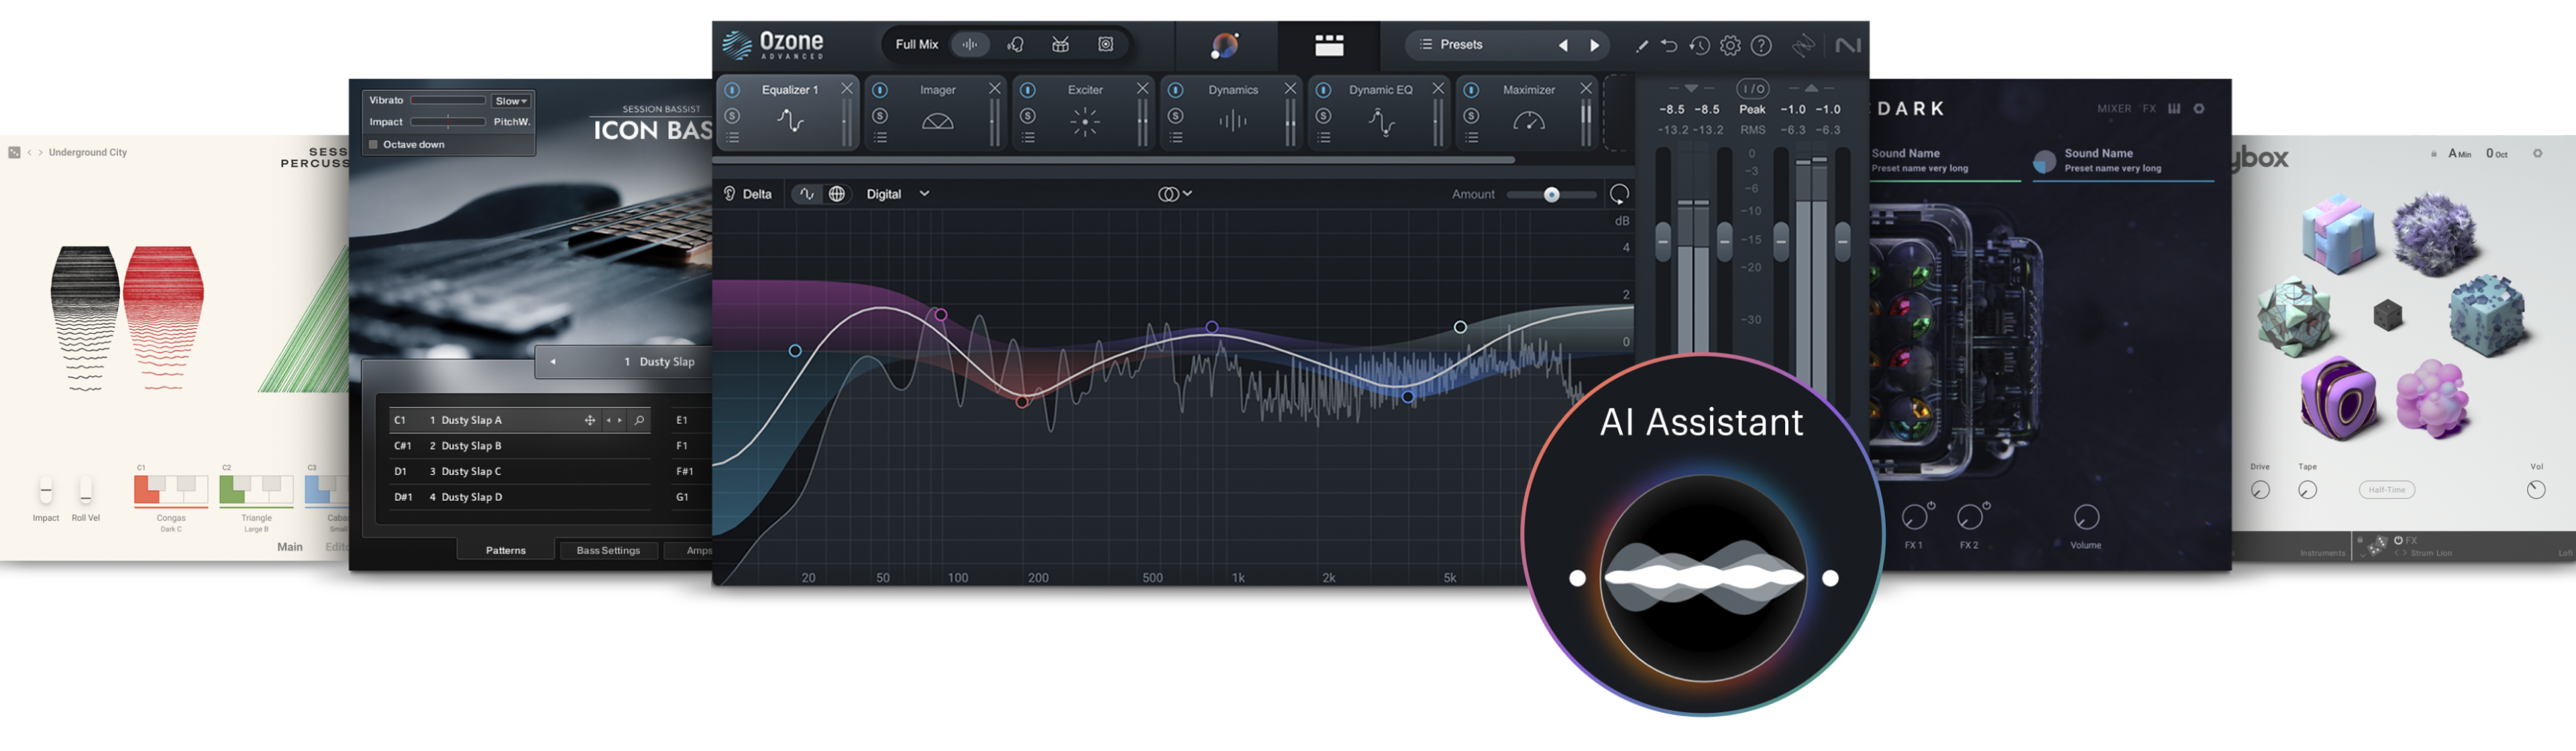Expand the stereo channel mode dropdown
Viewport: 2576px width, 751px height.
1175,194
